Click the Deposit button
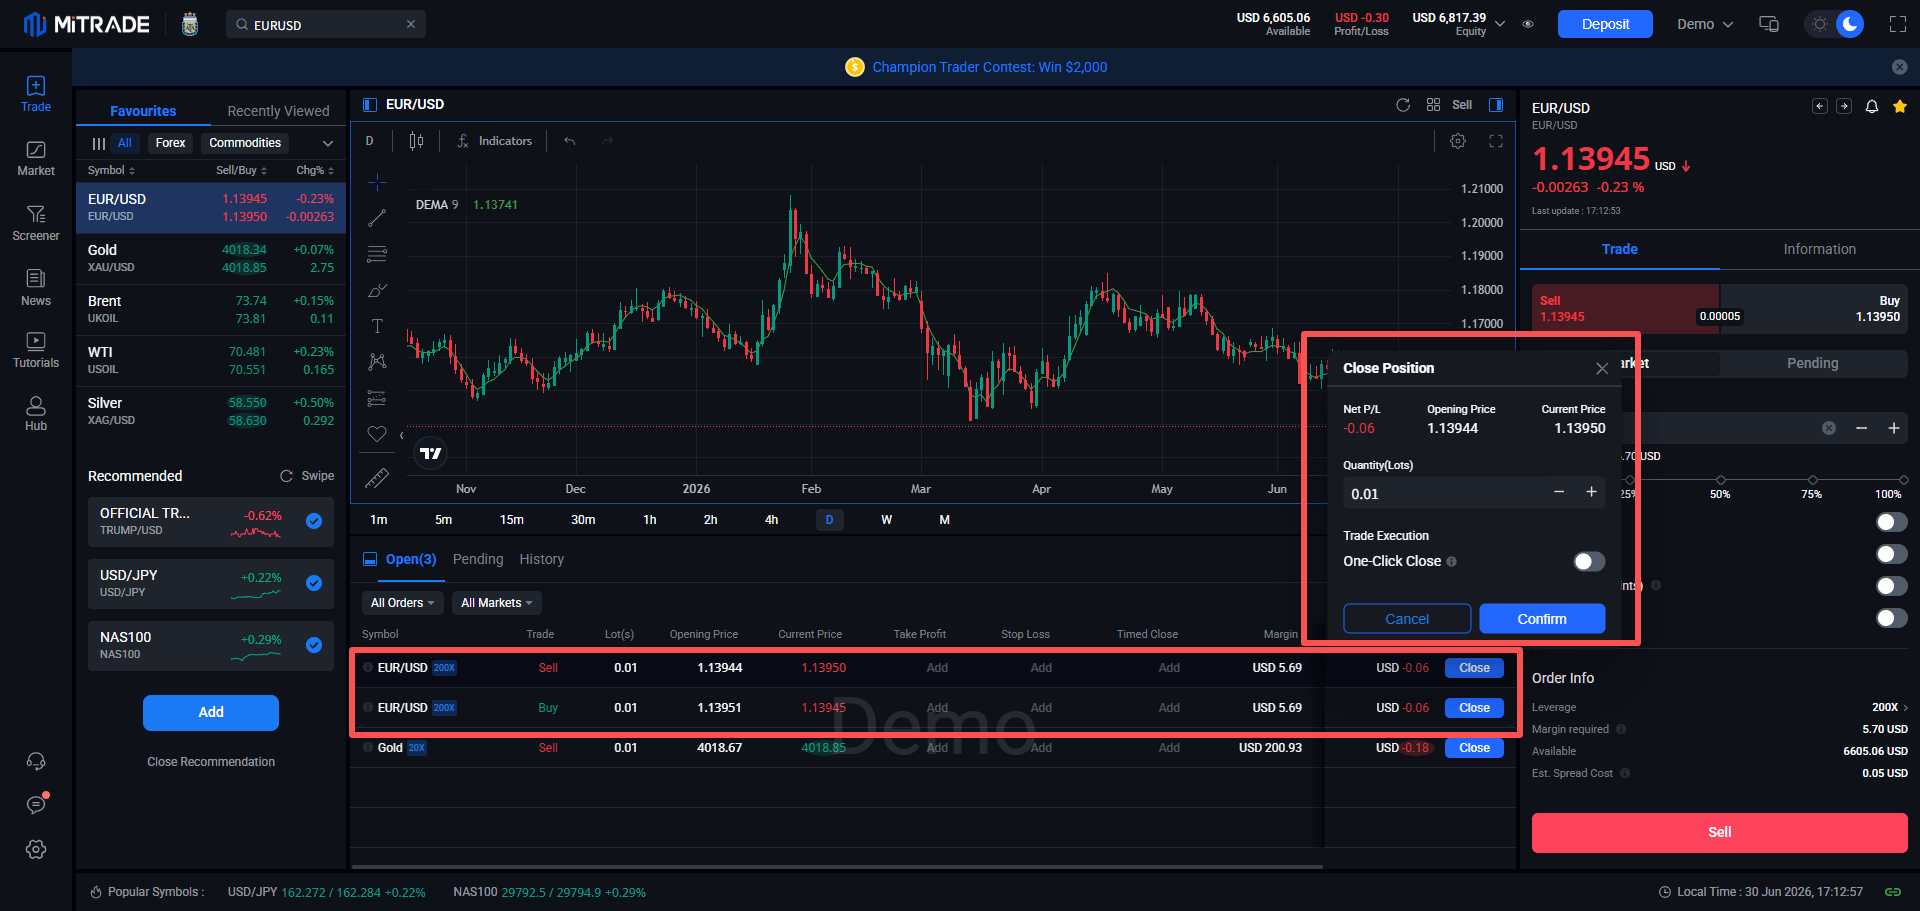Screen dimensions: 1920x911 [1605, 24]
